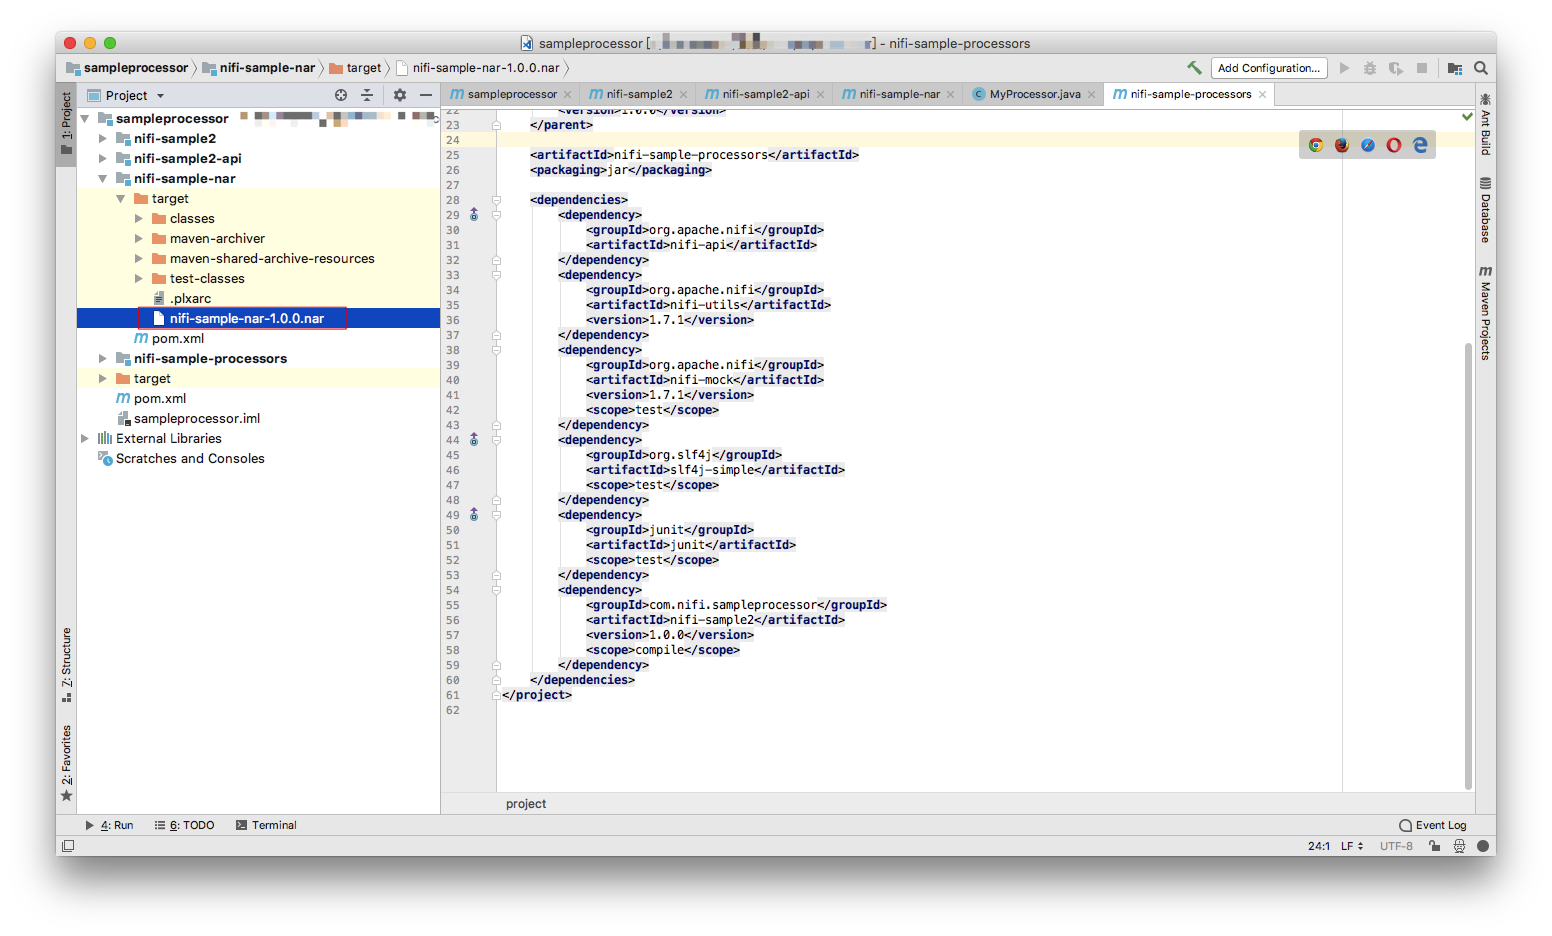
Task: Open the Terminal tool window
Action: pos(266,826)
